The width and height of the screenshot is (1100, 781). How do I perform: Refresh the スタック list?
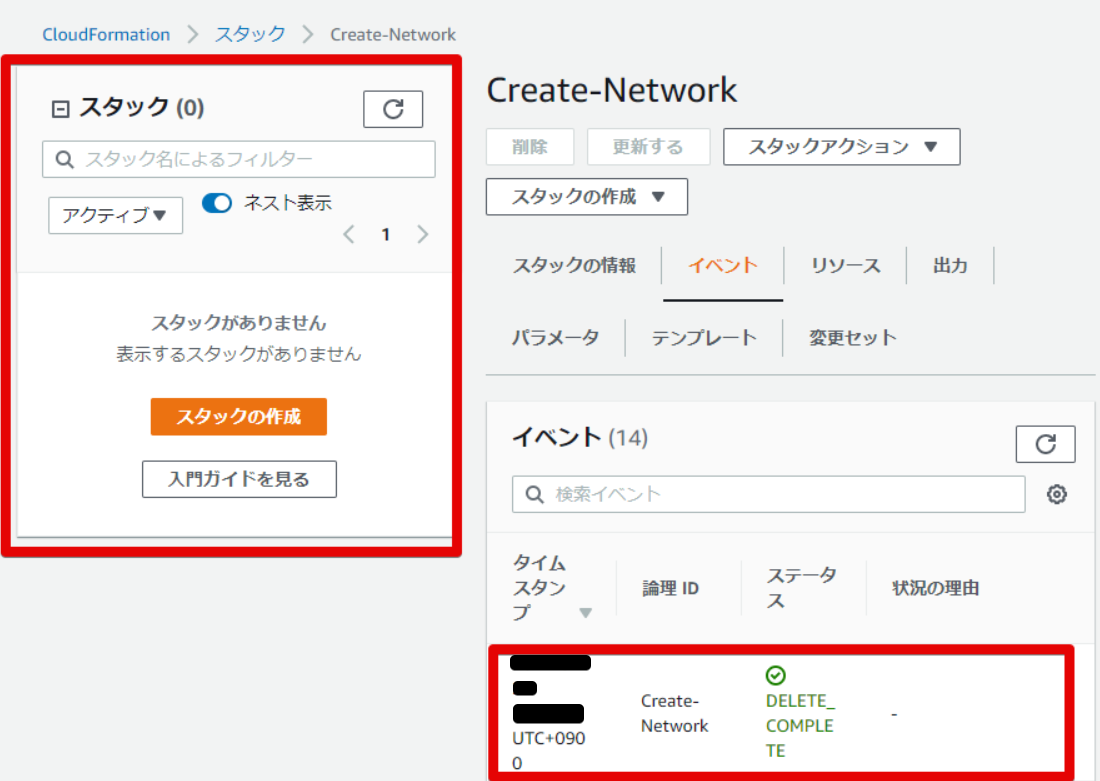pyautogui.click(x=392, y=109)
